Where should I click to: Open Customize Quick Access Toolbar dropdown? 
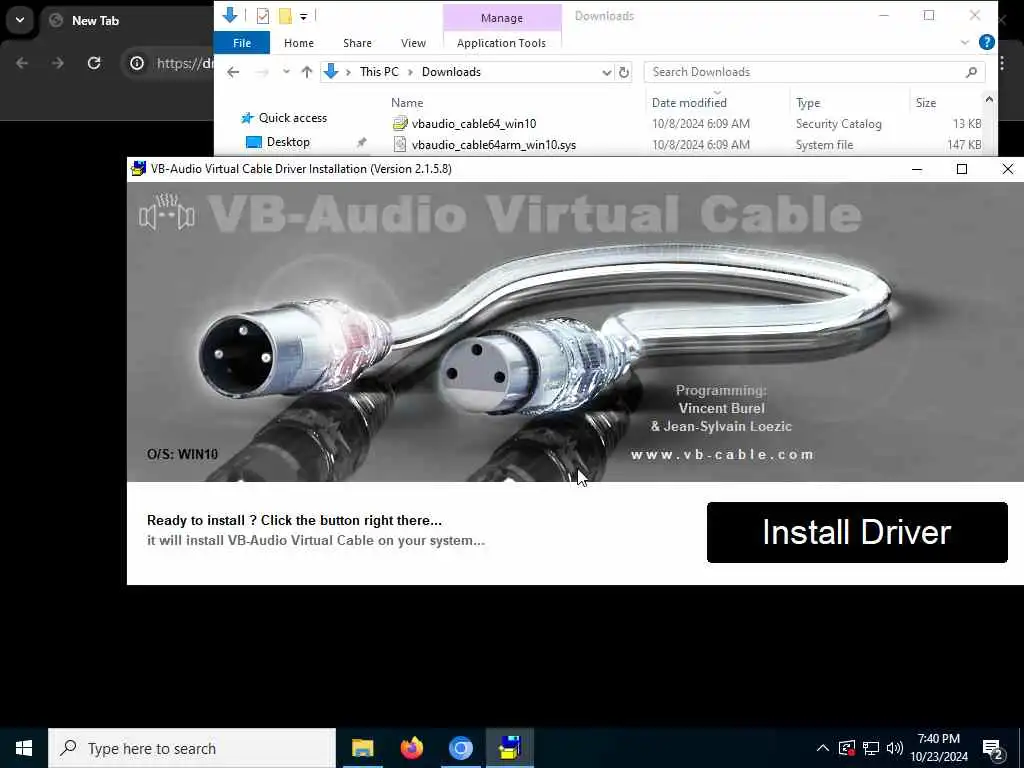(304, 16)
